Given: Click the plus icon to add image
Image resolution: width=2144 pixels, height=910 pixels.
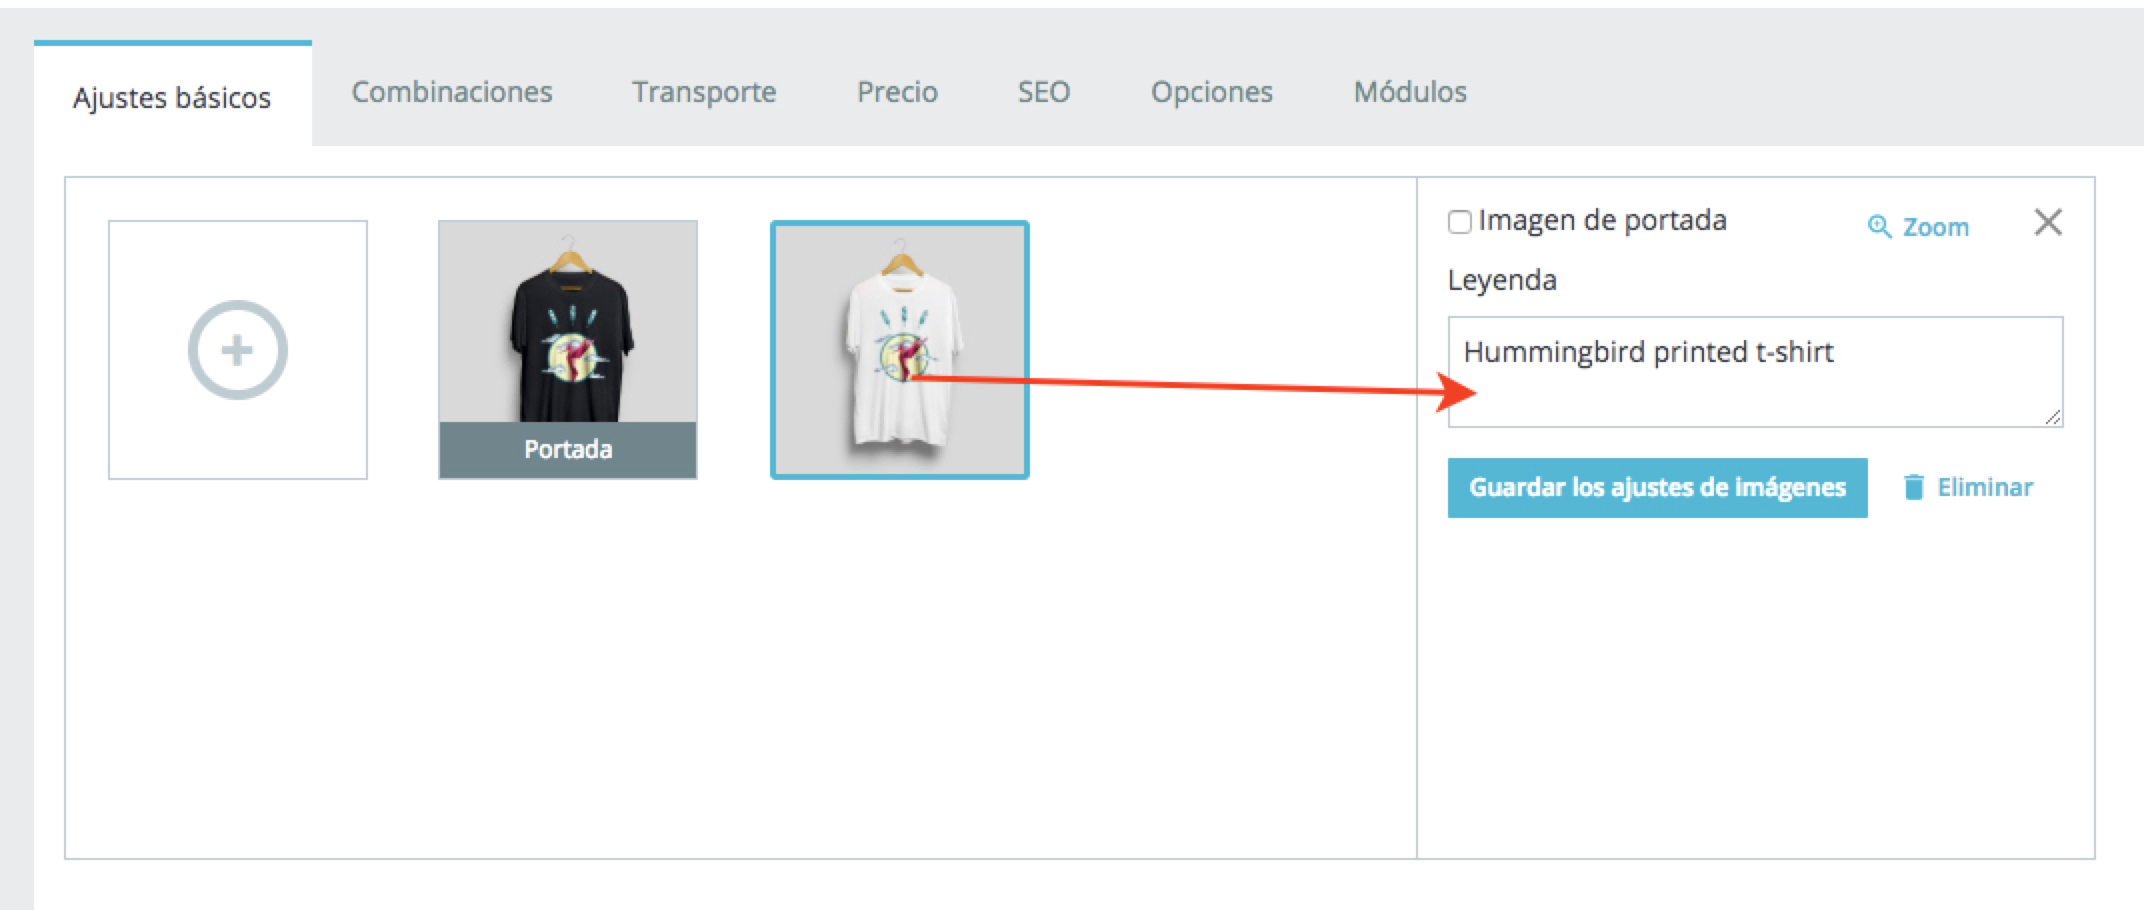Looking at the screenshot, I should click(238, 350).
